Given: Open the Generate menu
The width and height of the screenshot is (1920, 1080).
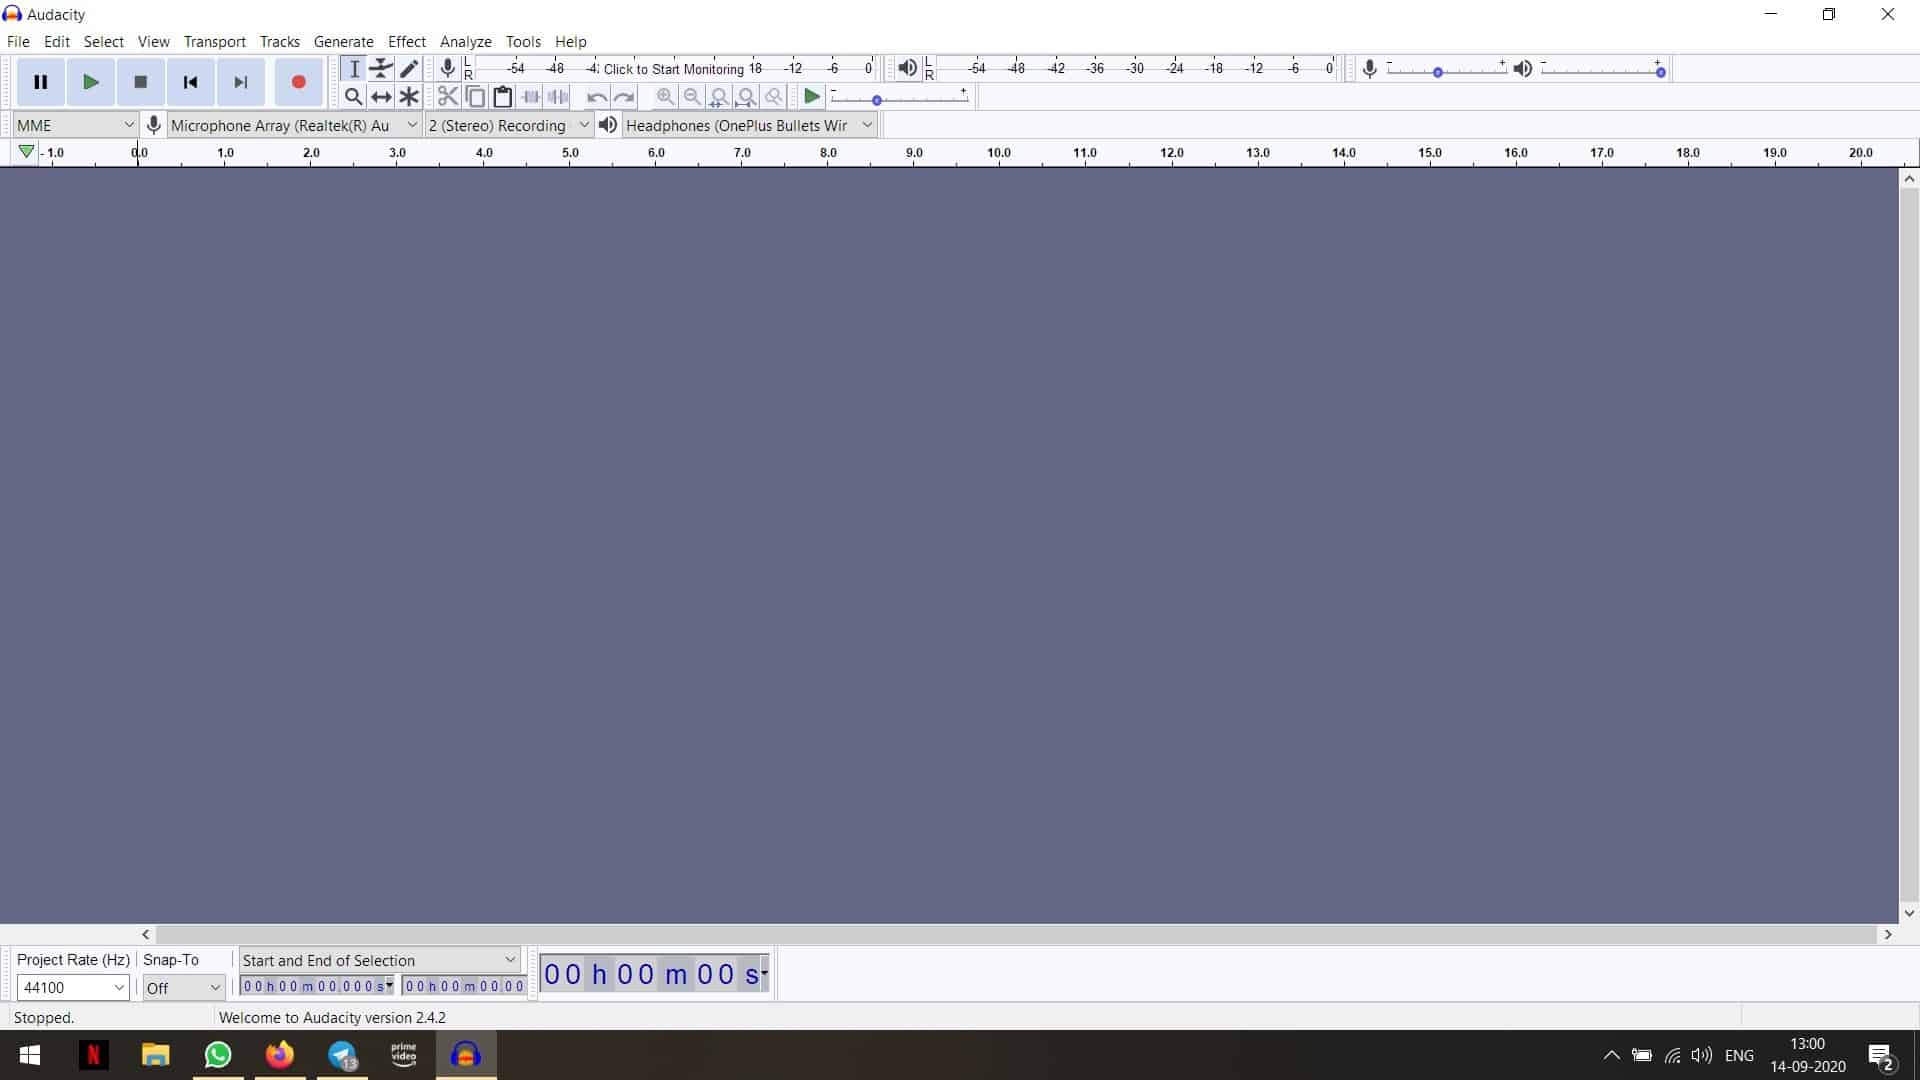Looking at the screenshot, I should tap(343, 42).
